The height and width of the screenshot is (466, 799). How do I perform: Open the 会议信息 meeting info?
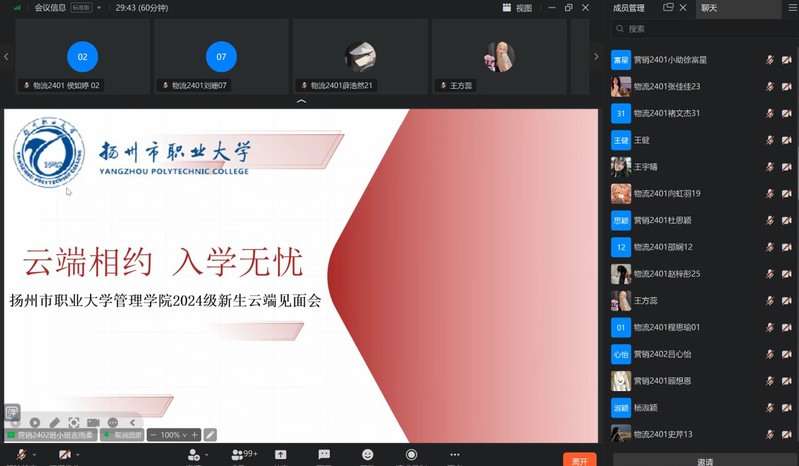[50, 8]
